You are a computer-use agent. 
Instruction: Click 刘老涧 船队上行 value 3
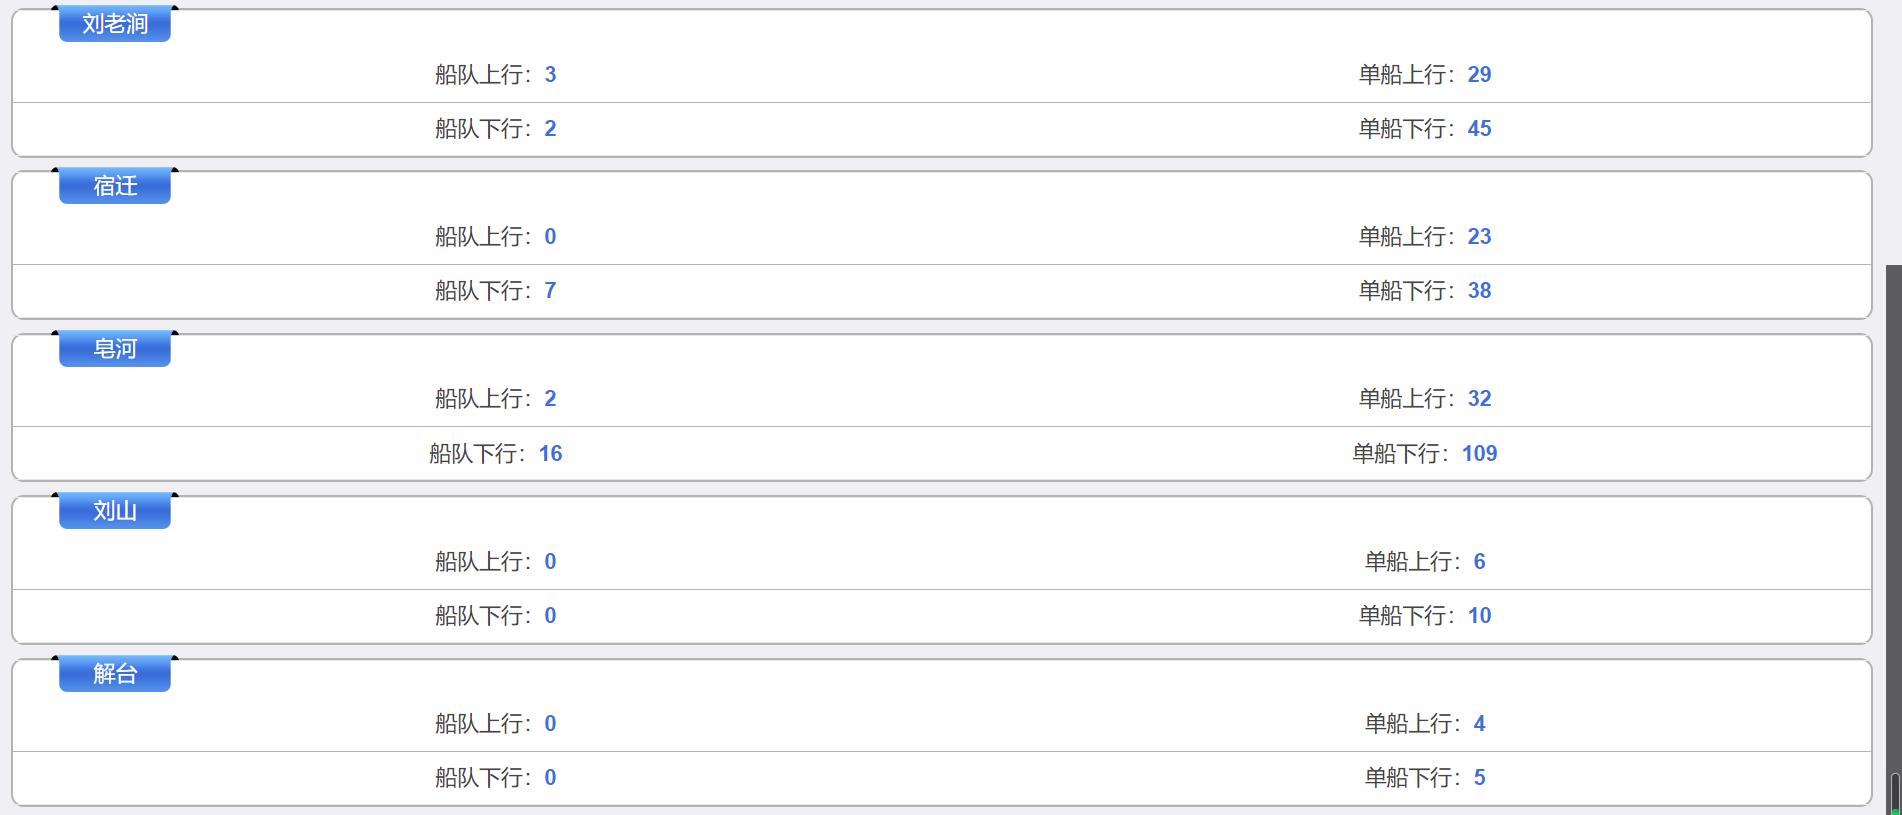coord(550,75)
